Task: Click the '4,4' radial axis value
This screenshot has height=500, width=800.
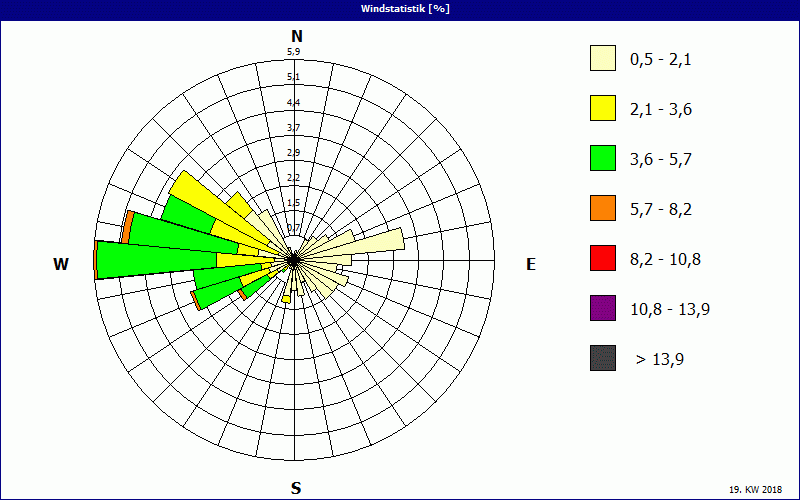Action: click(x=293, y=103)
